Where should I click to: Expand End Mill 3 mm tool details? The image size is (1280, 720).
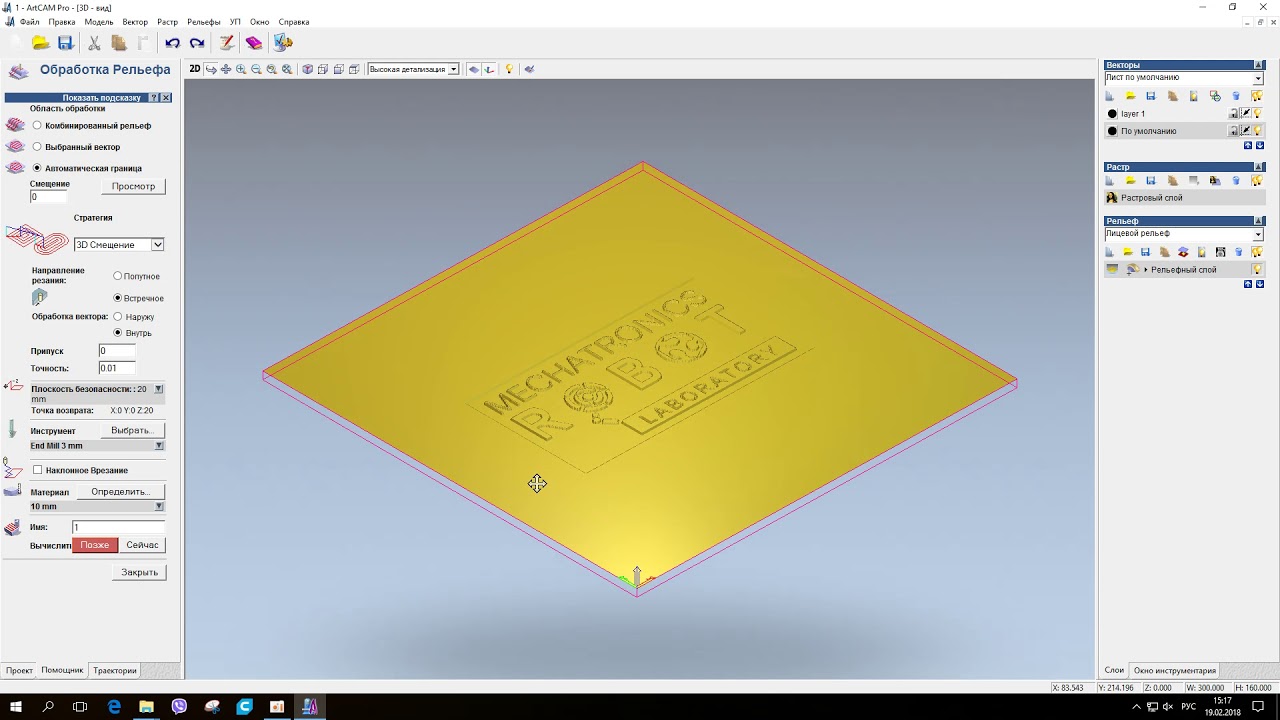coord(158,446)
